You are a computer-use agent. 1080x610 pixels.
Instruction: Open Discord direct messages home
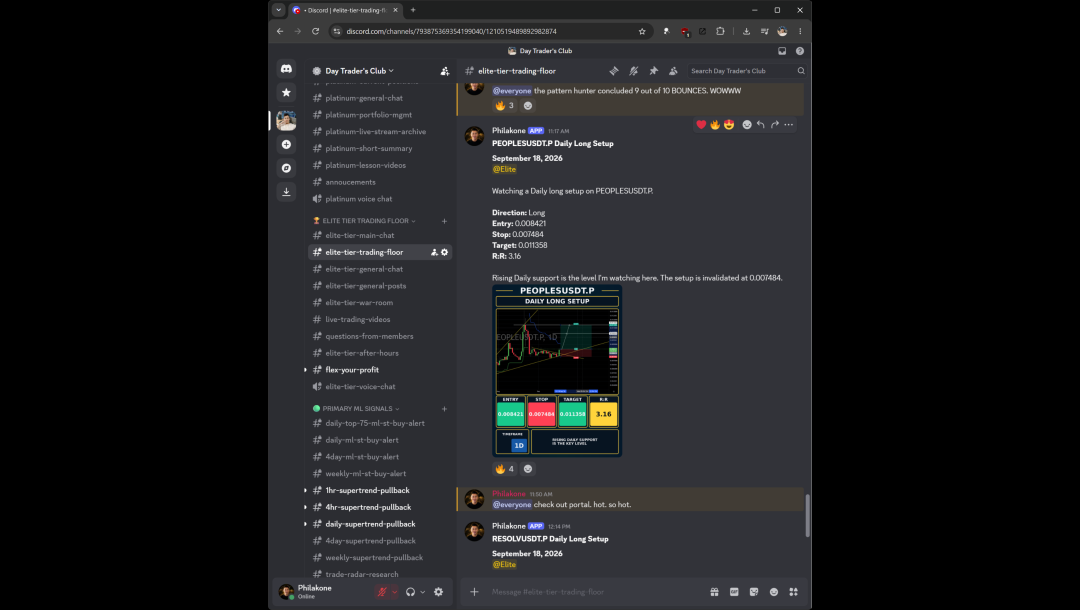pos(286,69)
